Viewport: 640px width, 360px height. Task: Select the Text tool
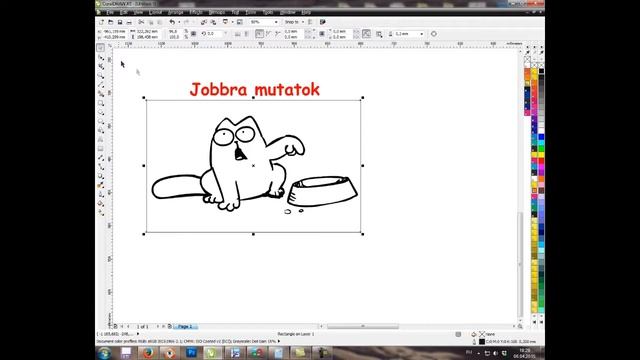coord(101,140)
